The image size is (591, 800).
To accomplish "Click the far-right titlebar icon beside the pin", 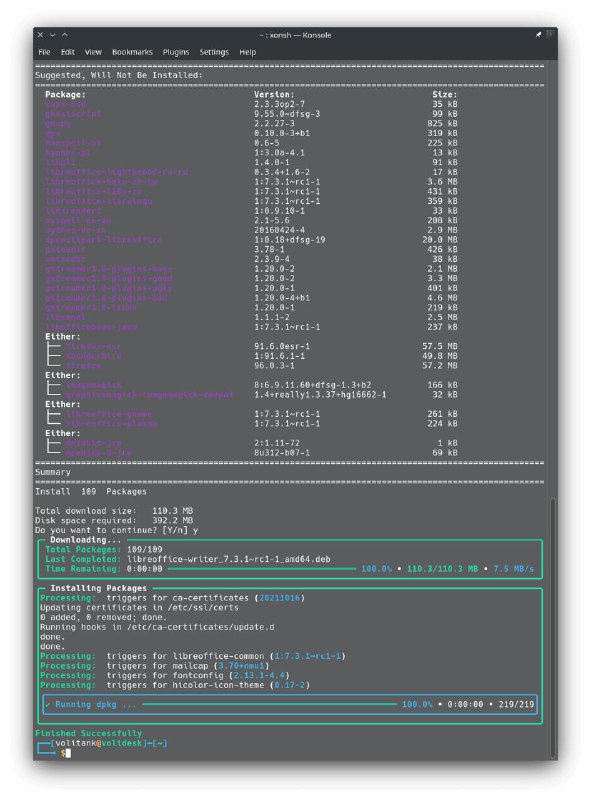I will click(549, 34).
